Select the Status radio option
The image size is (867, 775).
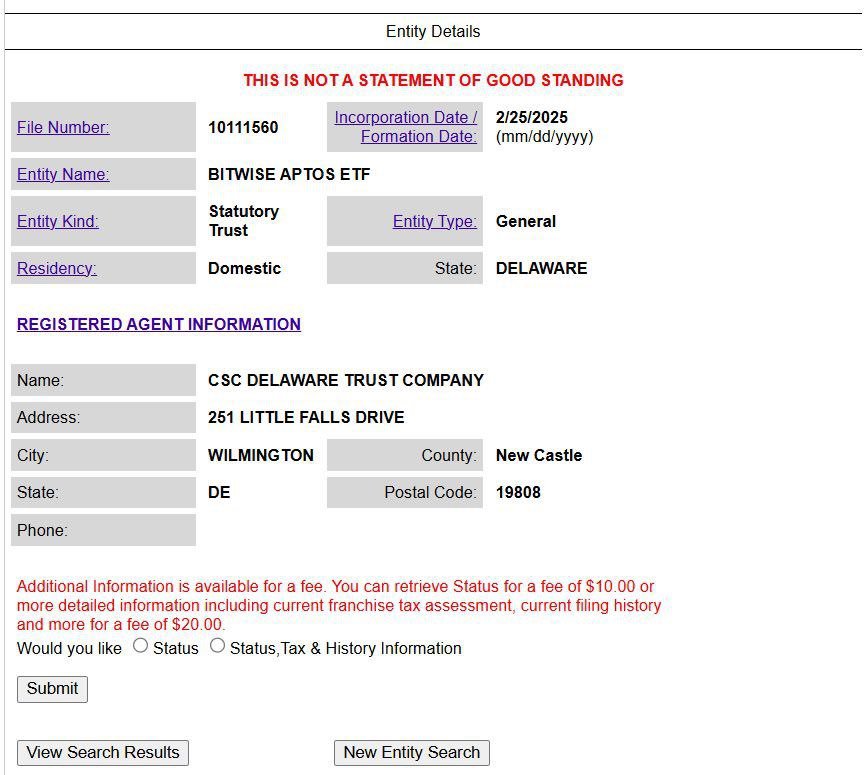pyautogui.click(x=141, y=646)
